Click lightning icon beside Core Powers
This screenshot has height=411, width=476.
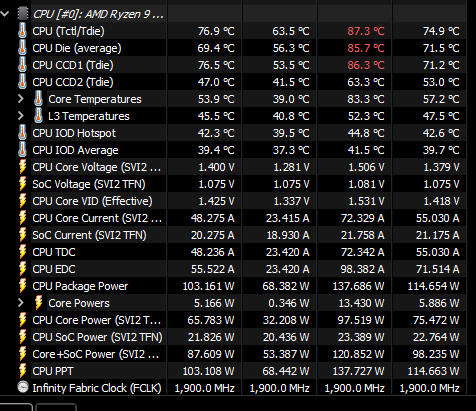pyautogui.click(x=38, y=303)
